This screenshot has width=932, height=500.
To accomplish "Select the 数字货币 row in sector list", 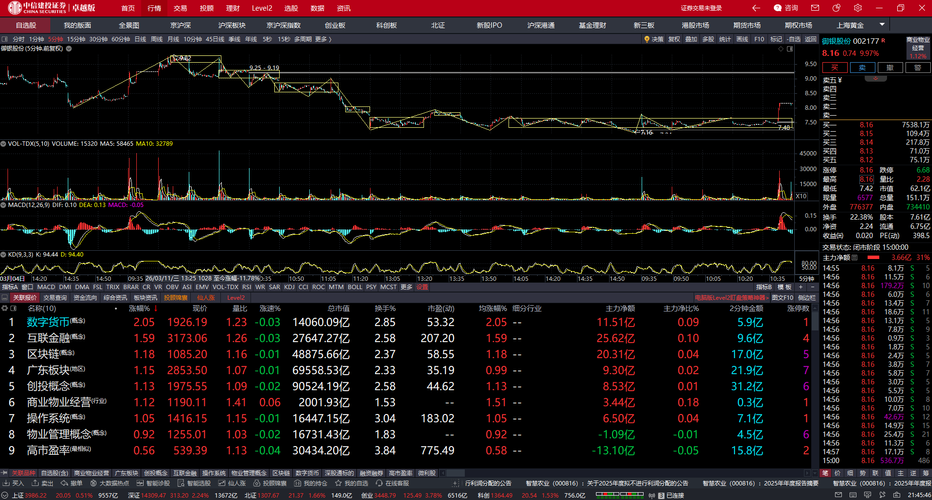I will click(x=46, y=322).
